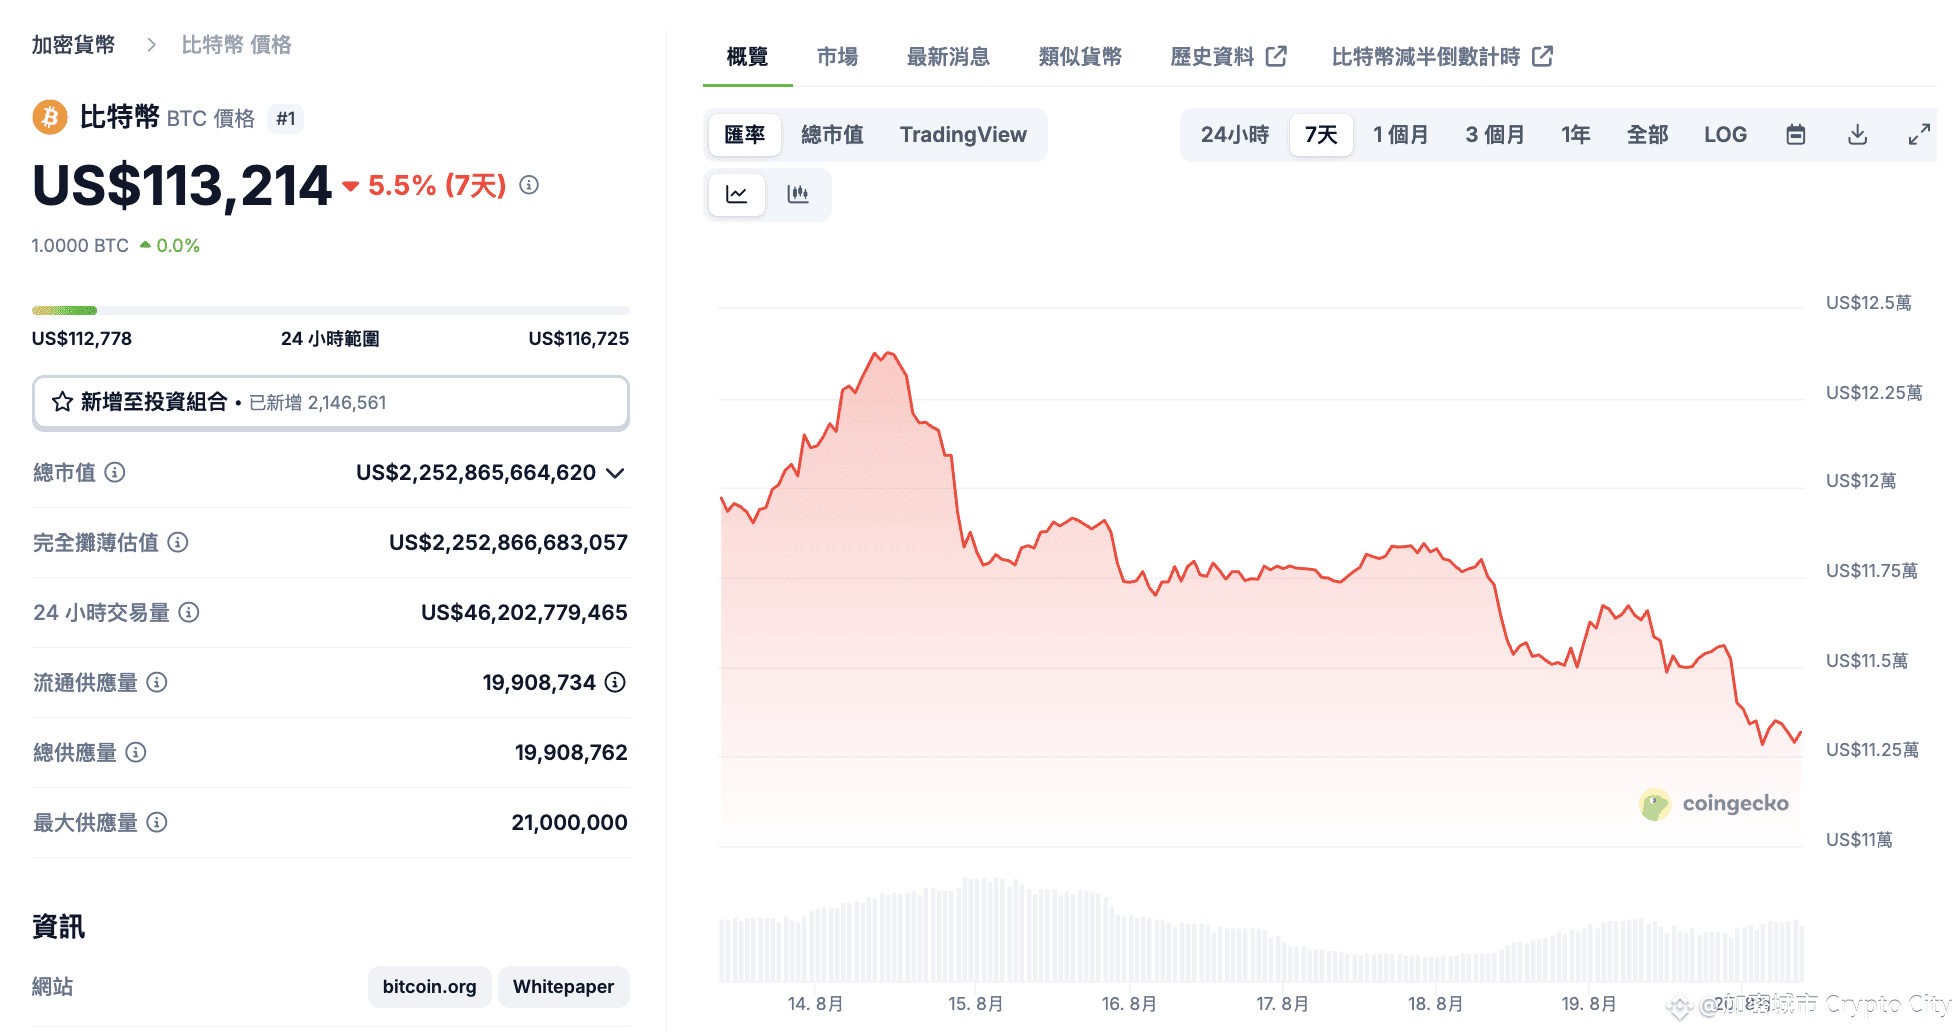
Task: Click the US$46,202,779,465 volume value
Action: coord(524,613)
